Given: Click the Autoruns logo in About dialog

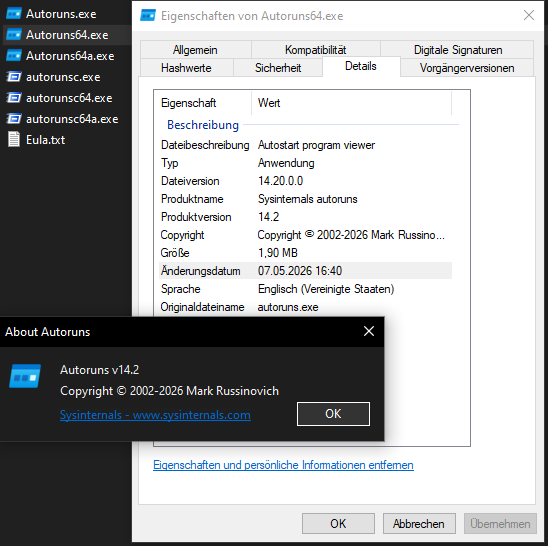Looking at the screenshot, I should (x=25, y=376).
